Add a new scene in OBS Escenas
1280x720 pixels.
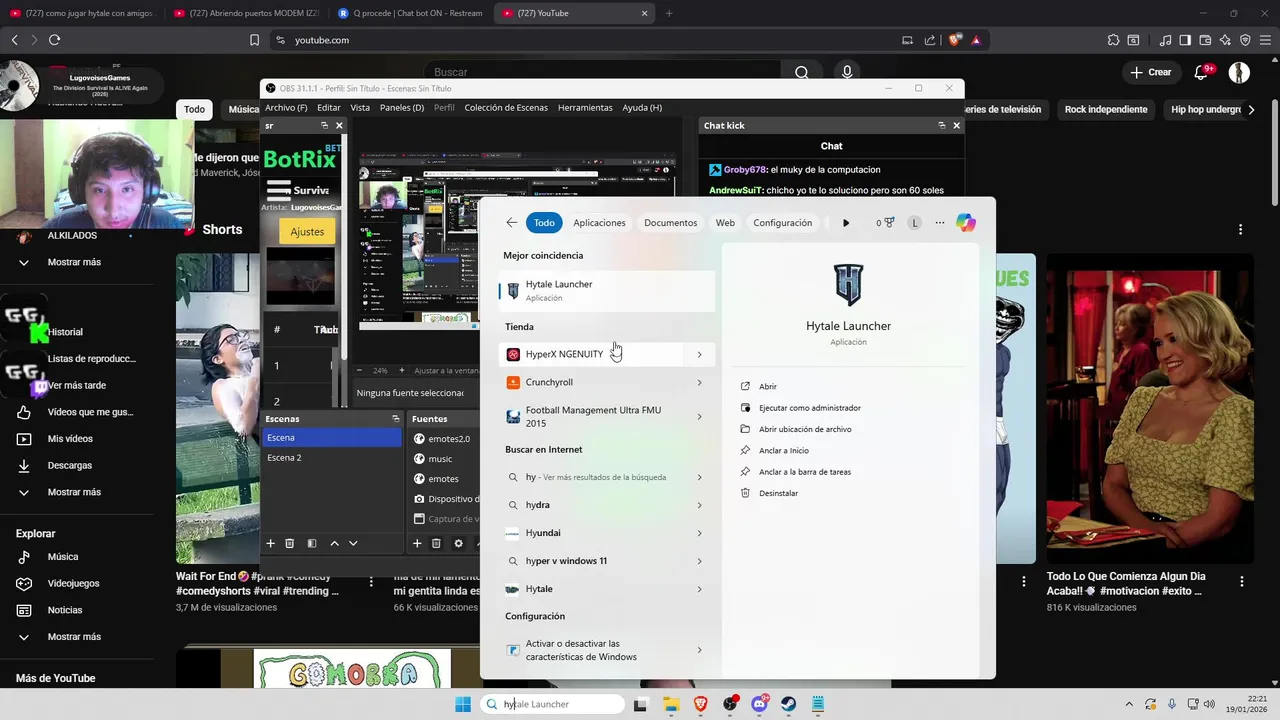pos(270,543)
